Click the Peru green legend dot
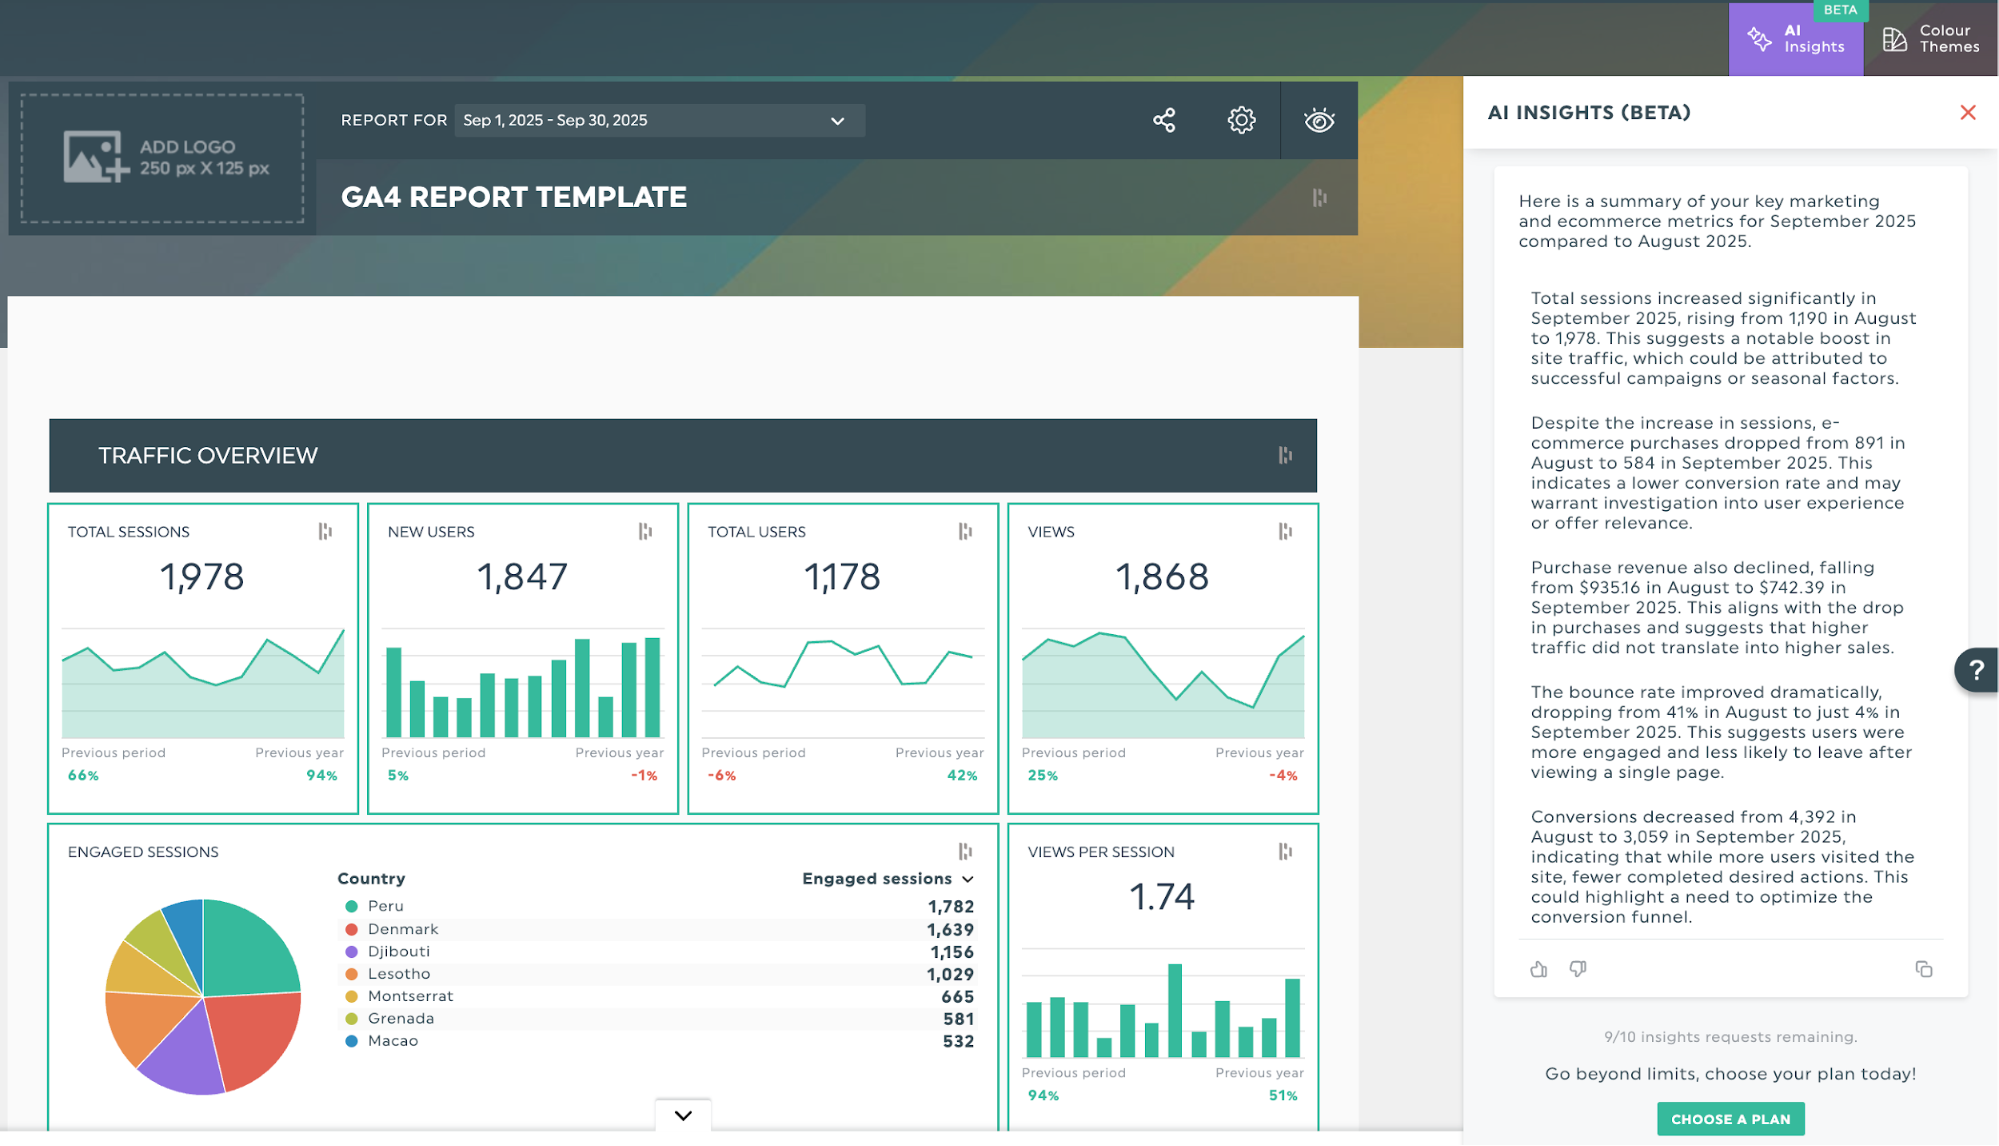 tap(351, 906)
